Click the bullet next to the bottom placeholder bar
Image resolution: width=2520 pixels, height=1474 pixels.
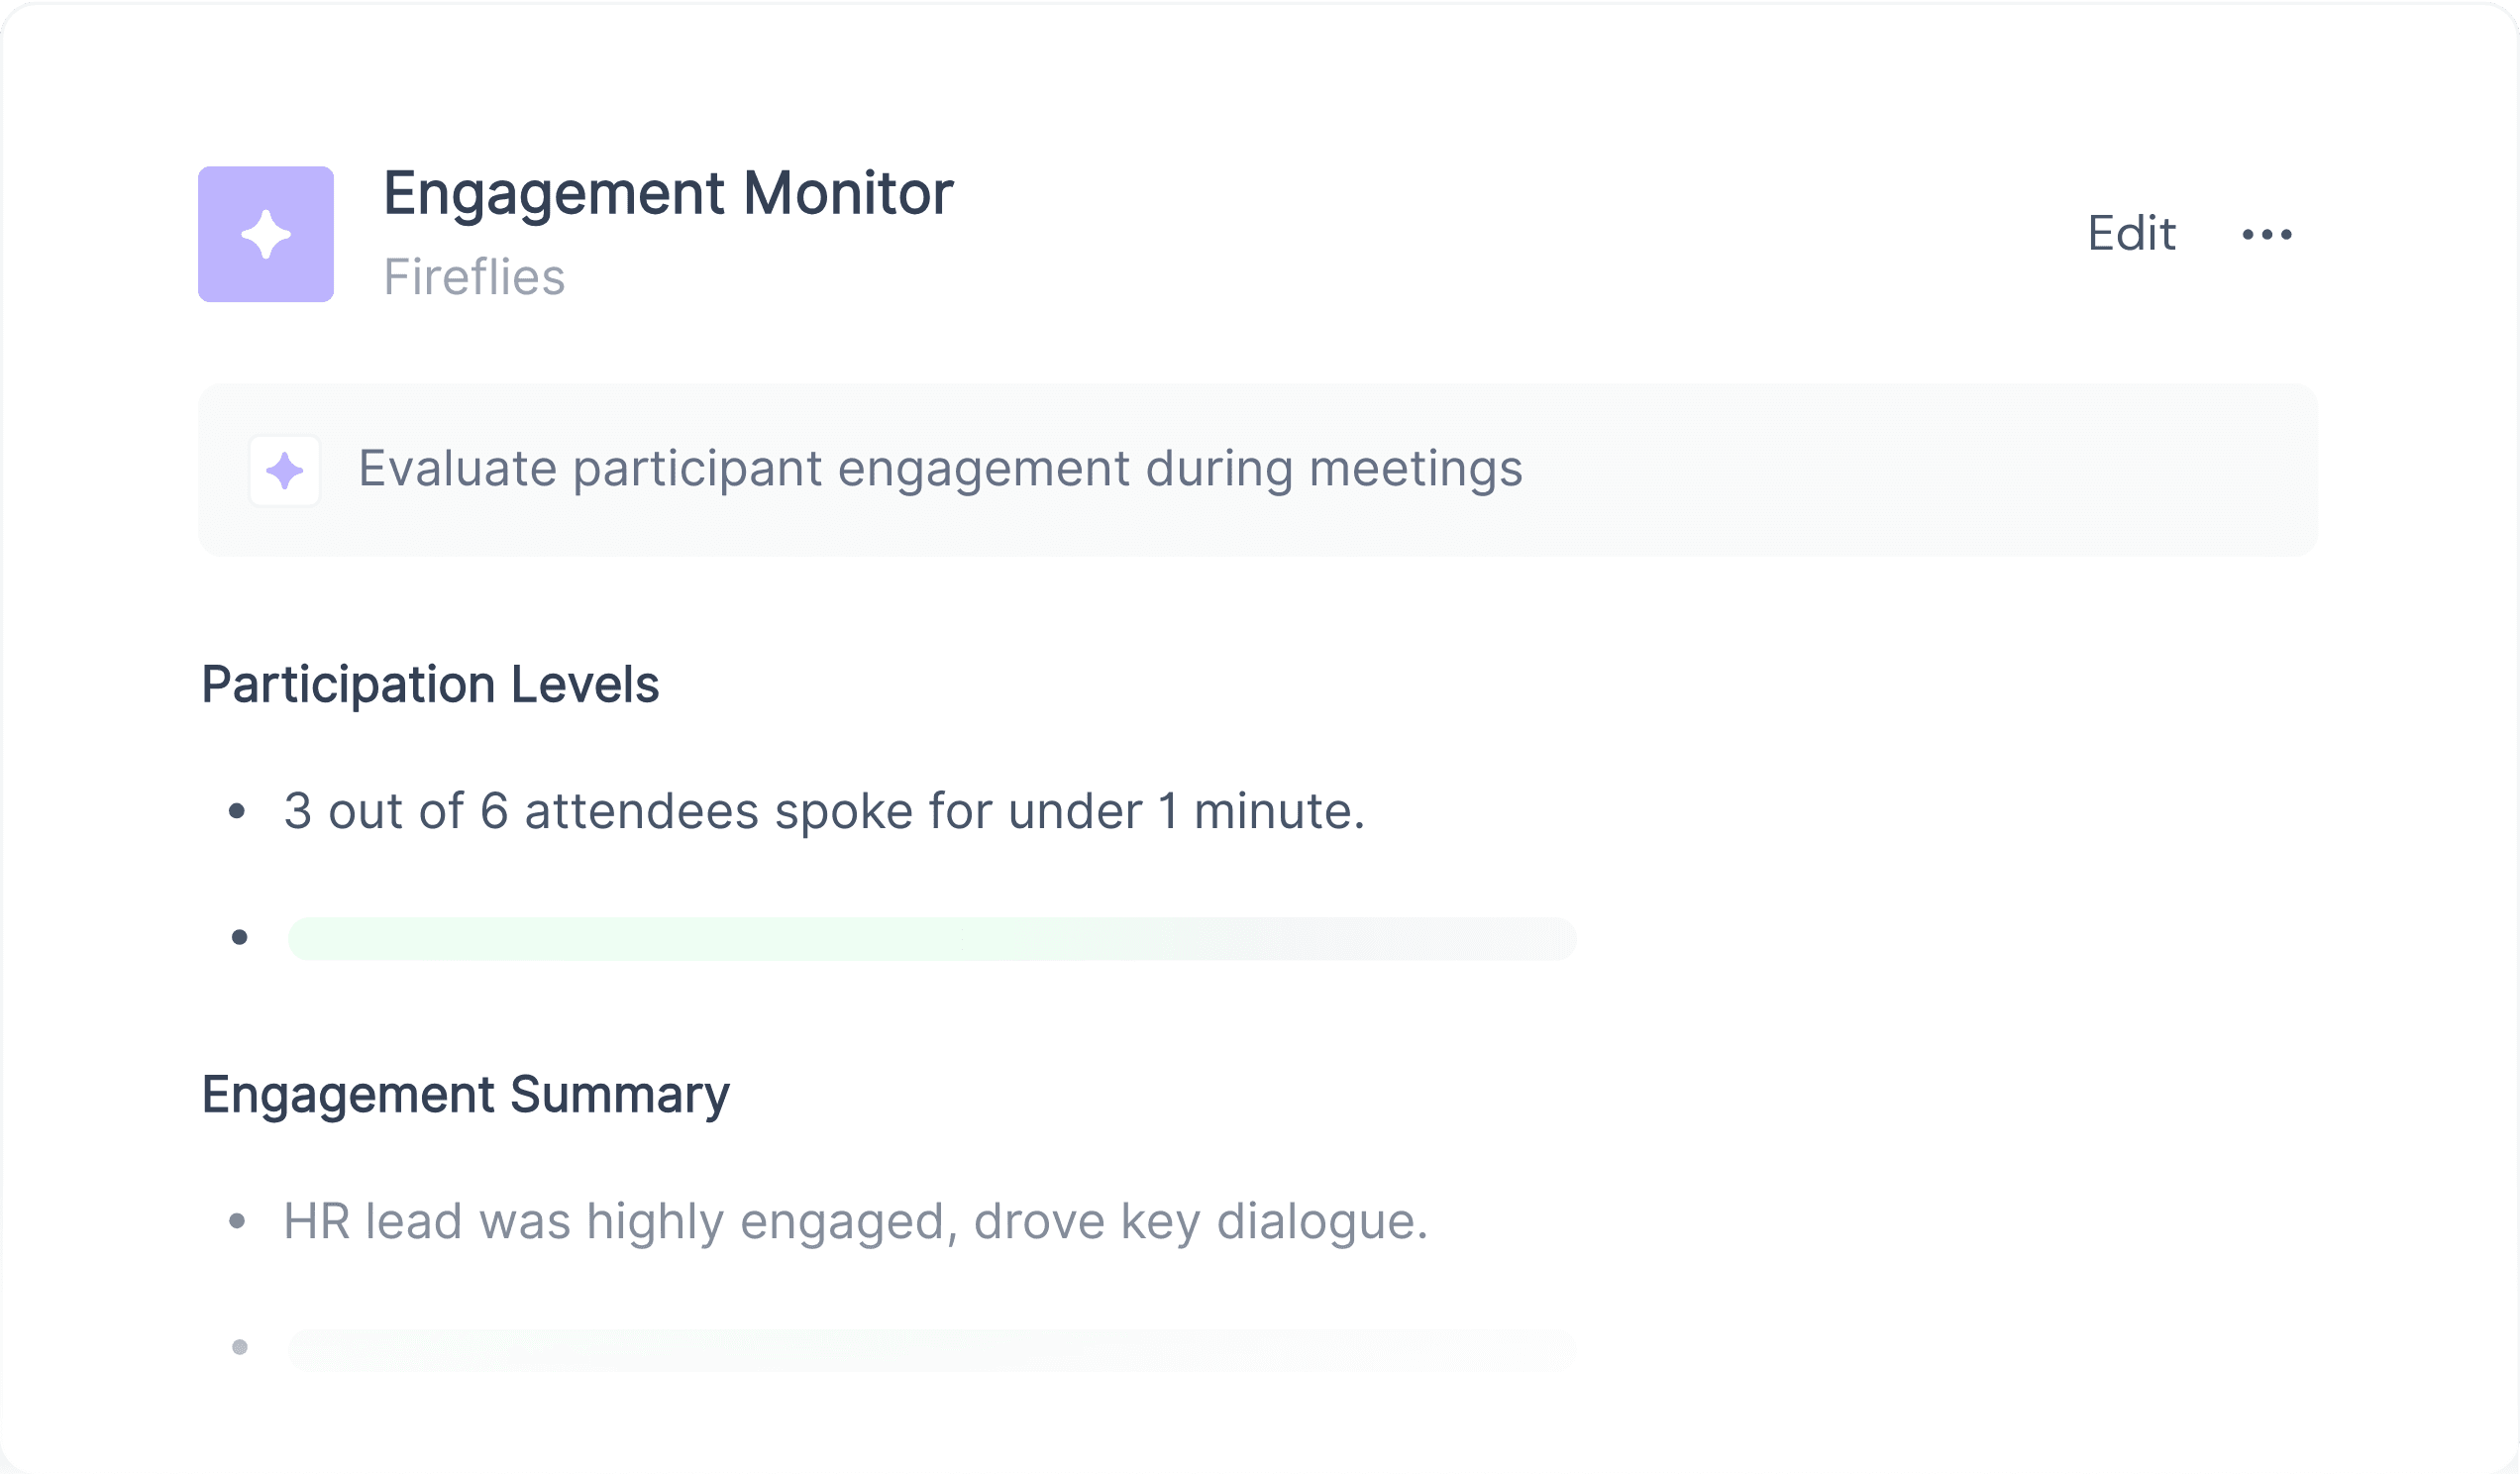(239, 1347)
